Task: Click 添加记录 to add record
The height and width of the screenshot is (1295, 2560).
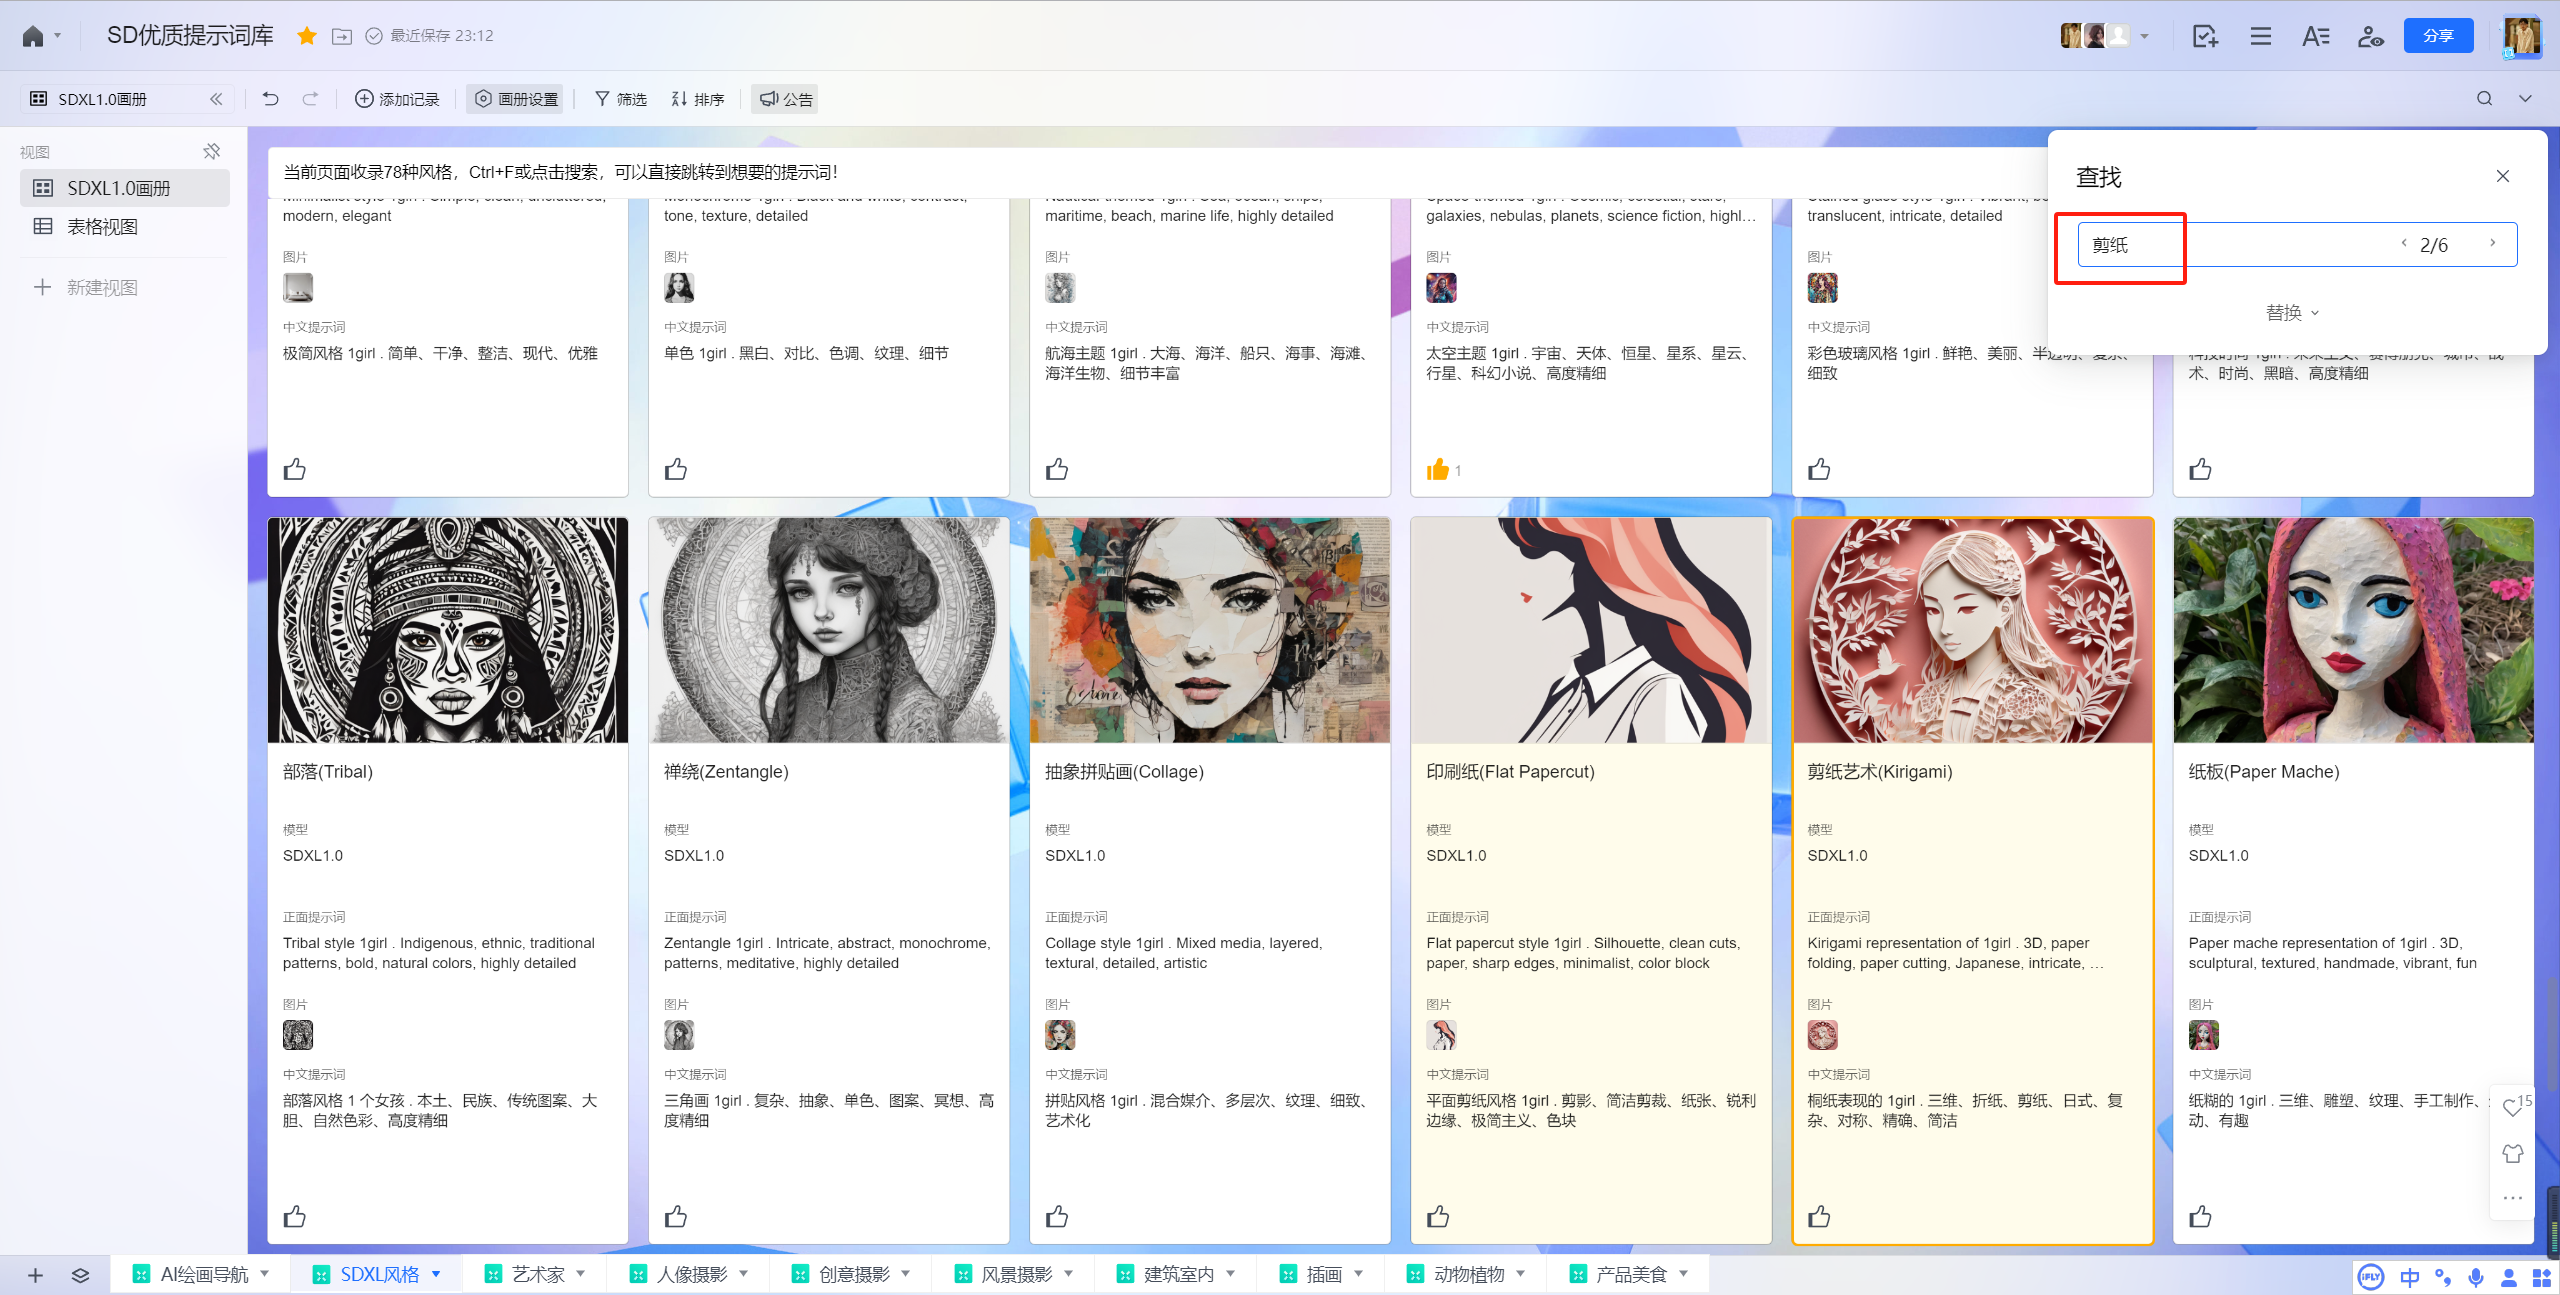Action: pos(397,99)
